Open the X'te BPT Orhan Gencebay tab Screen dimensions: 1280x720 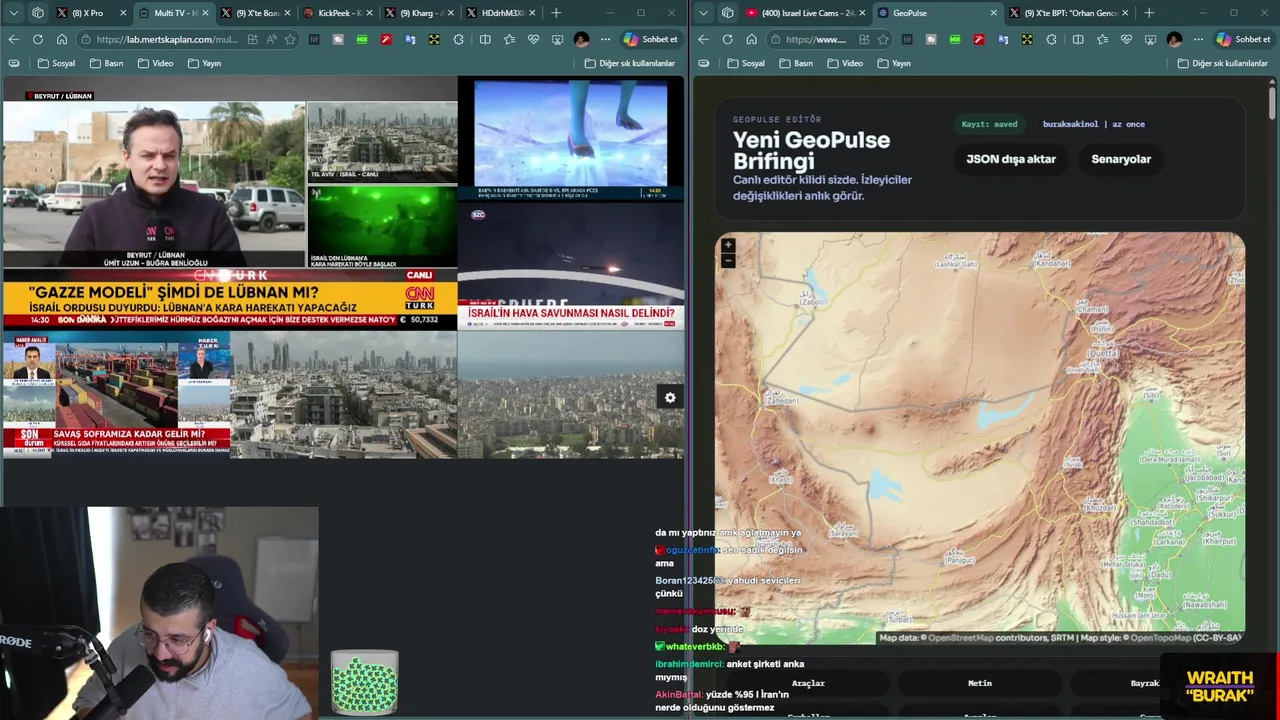(1067, 13)
